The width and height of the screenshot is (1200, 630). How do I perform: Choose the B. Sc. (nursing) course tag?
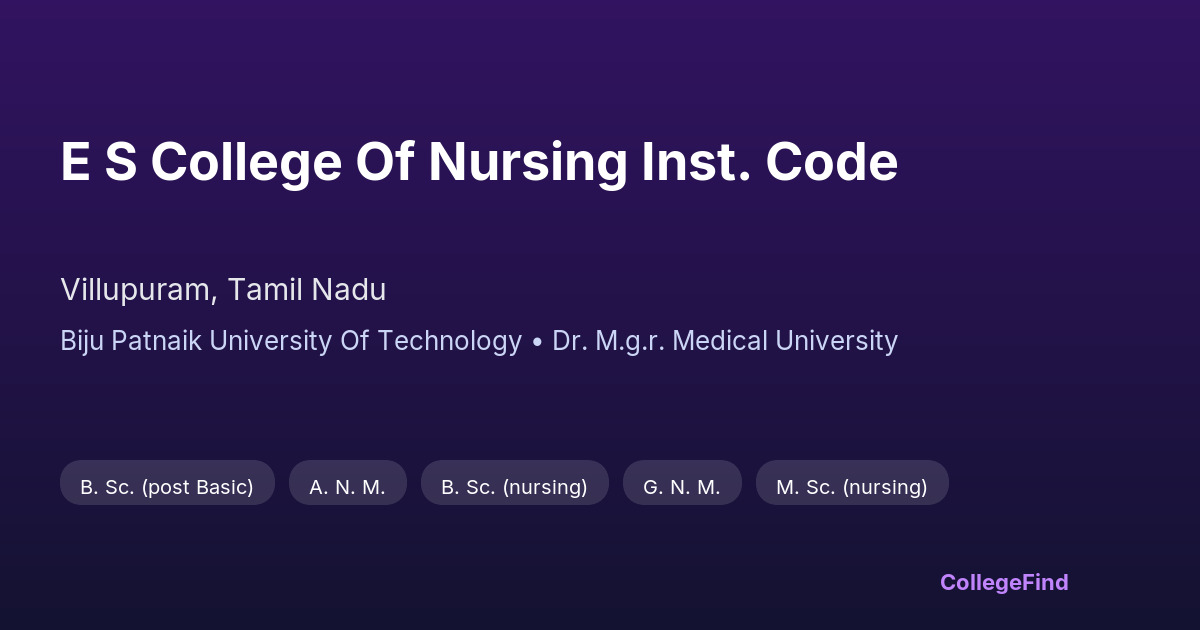click(x=514, y=487)
